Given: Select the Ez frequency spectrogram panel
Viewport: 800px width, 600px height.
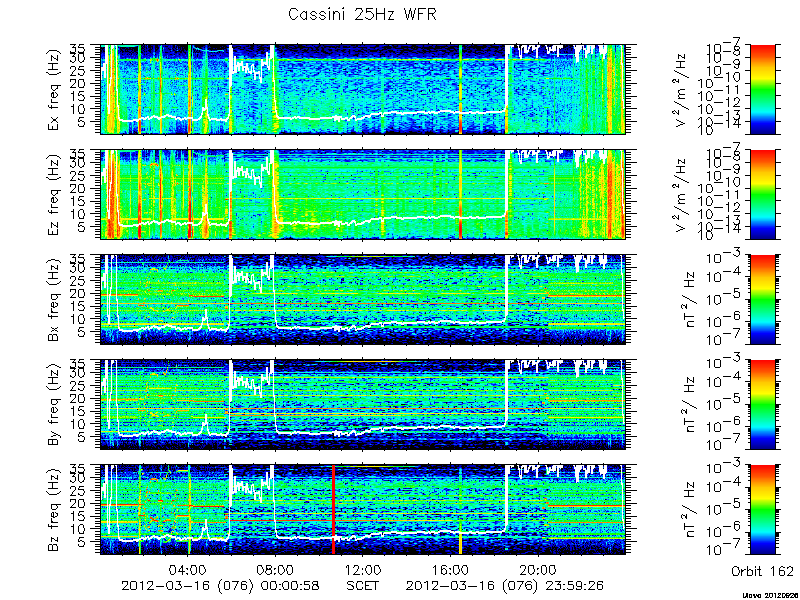Looking at the screenshot, I should pos(363,194).
